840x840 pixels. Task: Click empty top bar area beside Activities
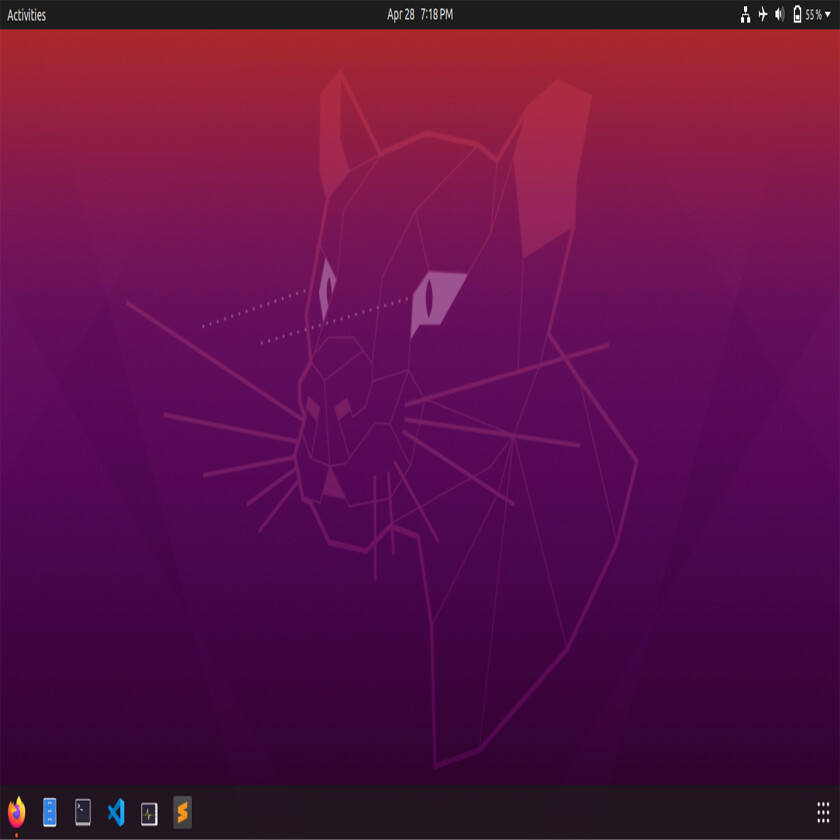point(200,14)
